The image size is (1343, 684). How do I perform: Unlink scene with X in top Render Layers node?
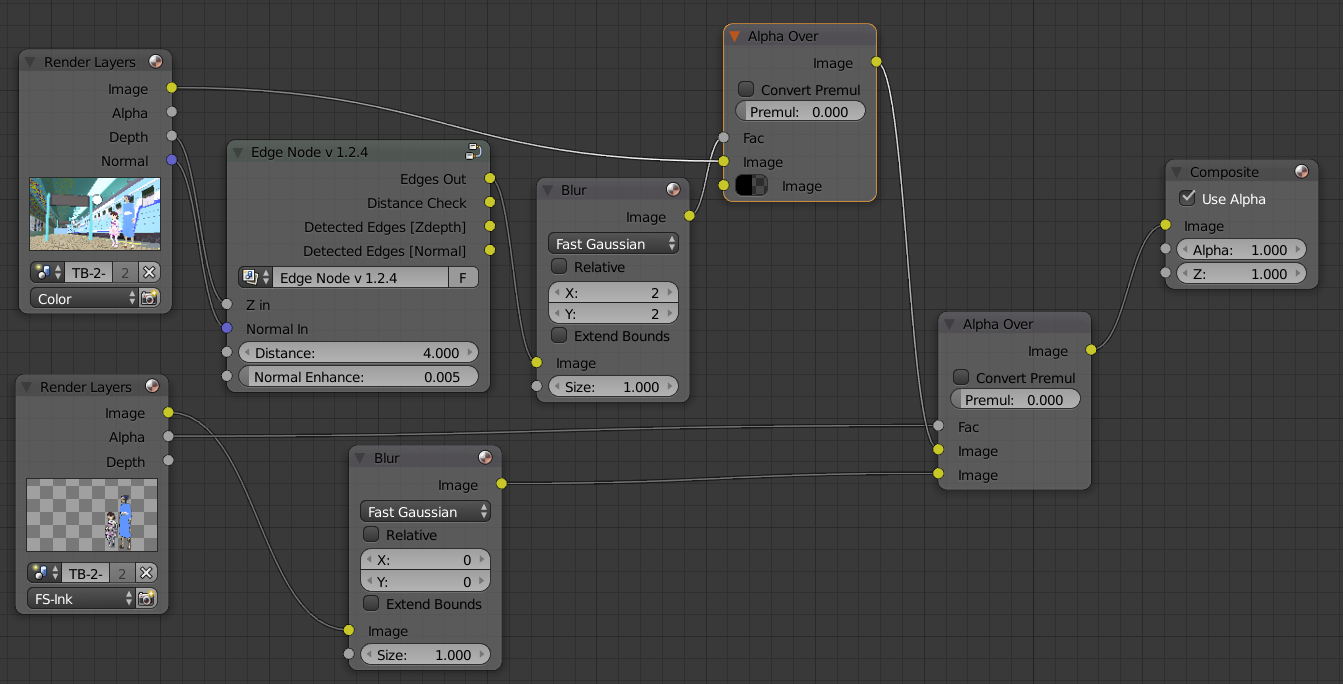(x=149, y=272)
